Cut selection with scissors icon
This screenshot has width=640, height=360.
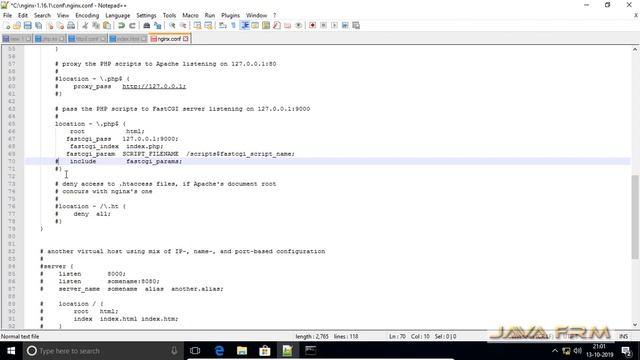(85, 25)
